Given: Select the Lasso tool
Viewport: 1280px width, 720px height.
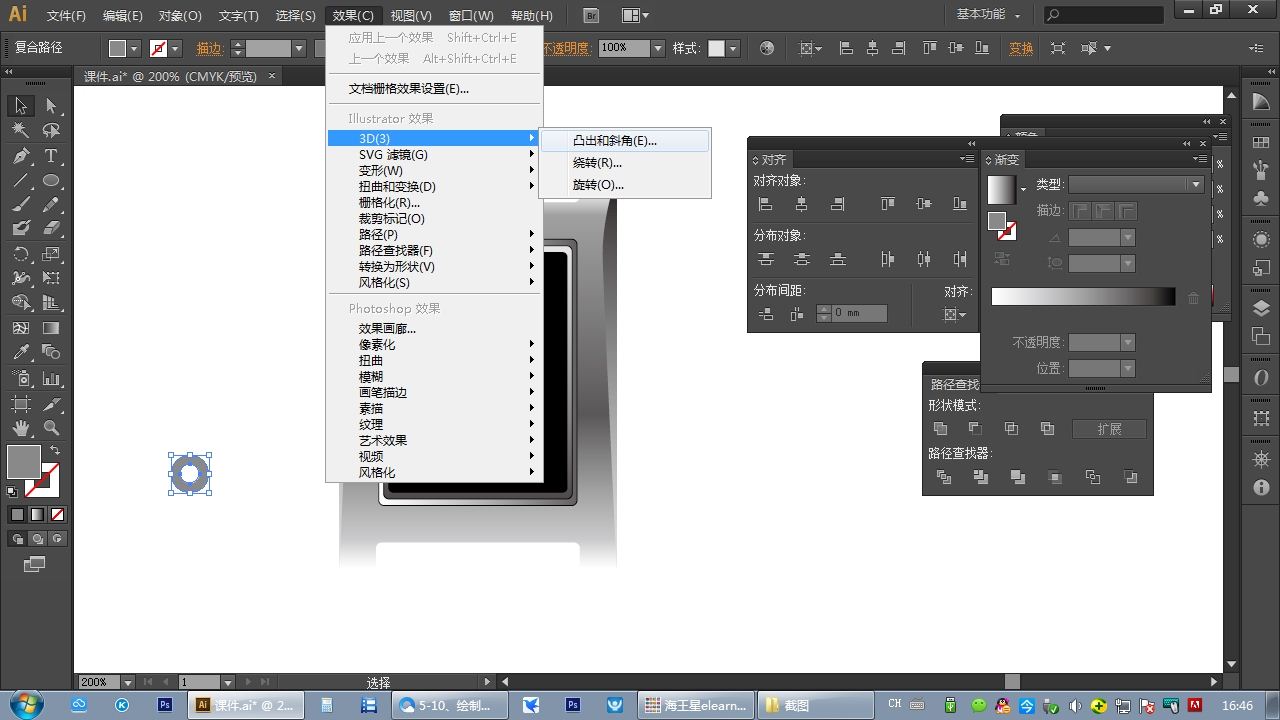Looking at the screenshot, I should pyautogui.click(x=51, y=131).
